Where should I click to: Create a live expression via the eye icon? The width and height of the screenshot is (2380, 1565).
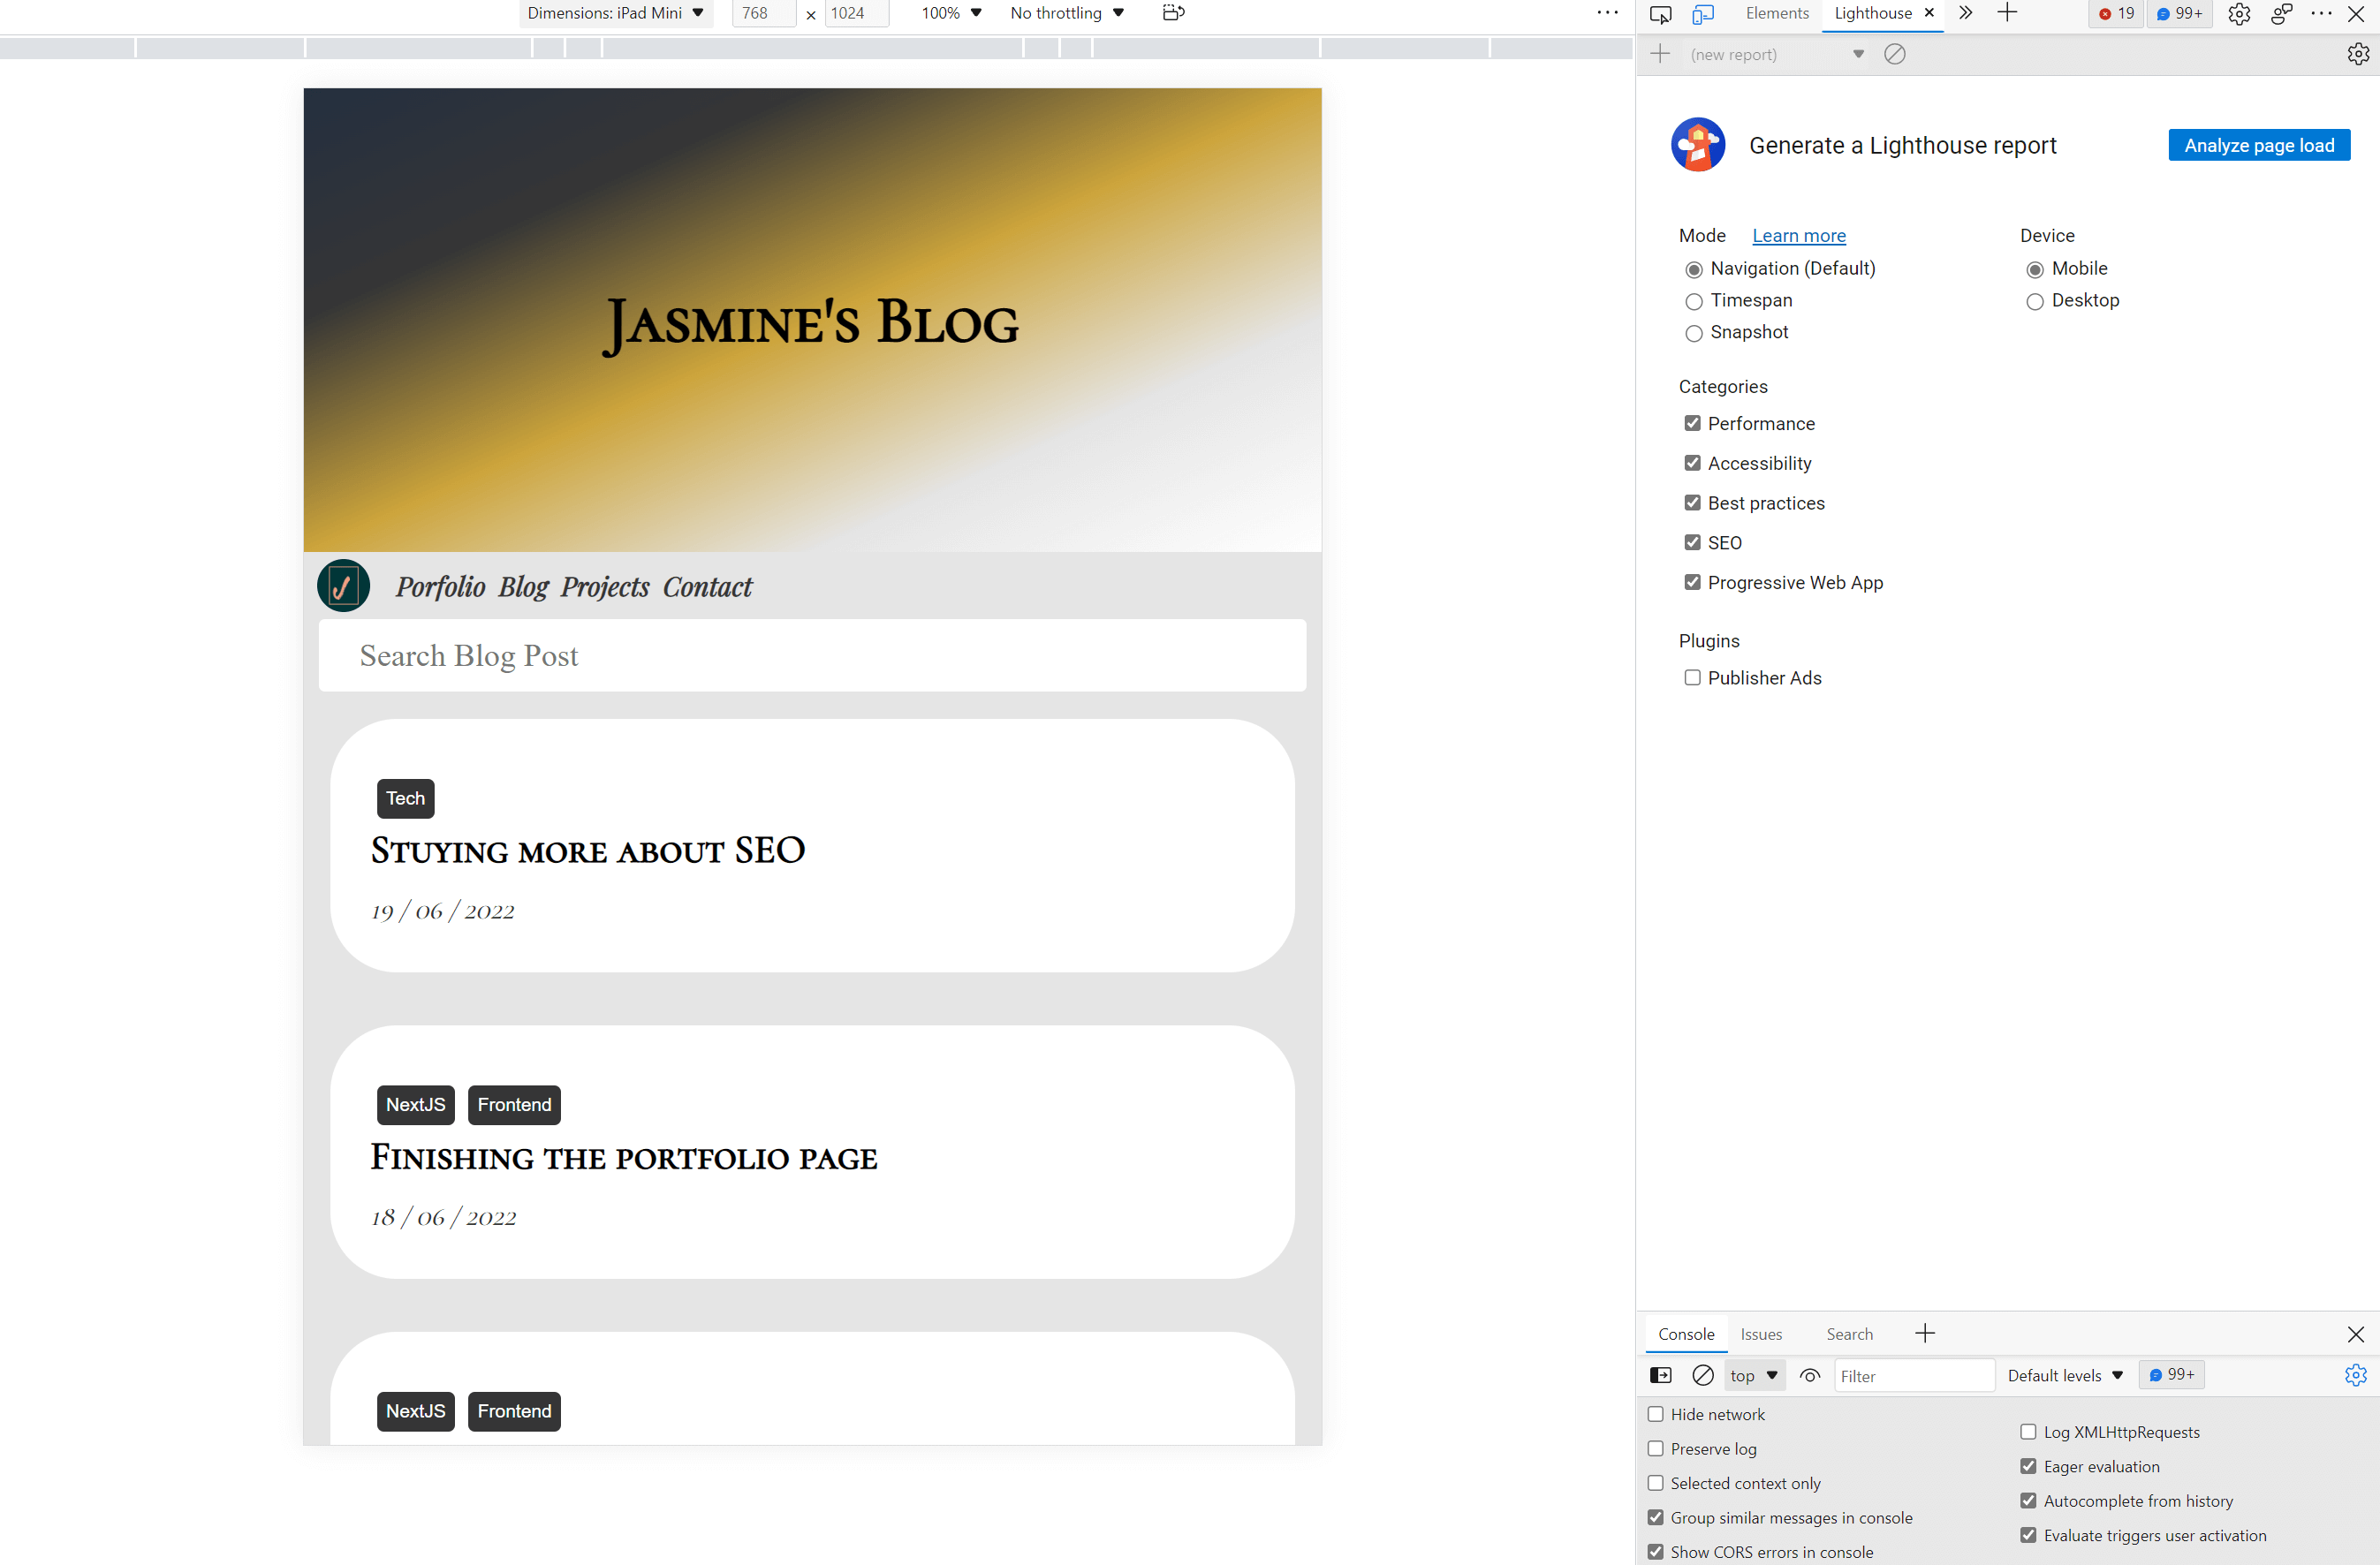pos(1809,1375)
